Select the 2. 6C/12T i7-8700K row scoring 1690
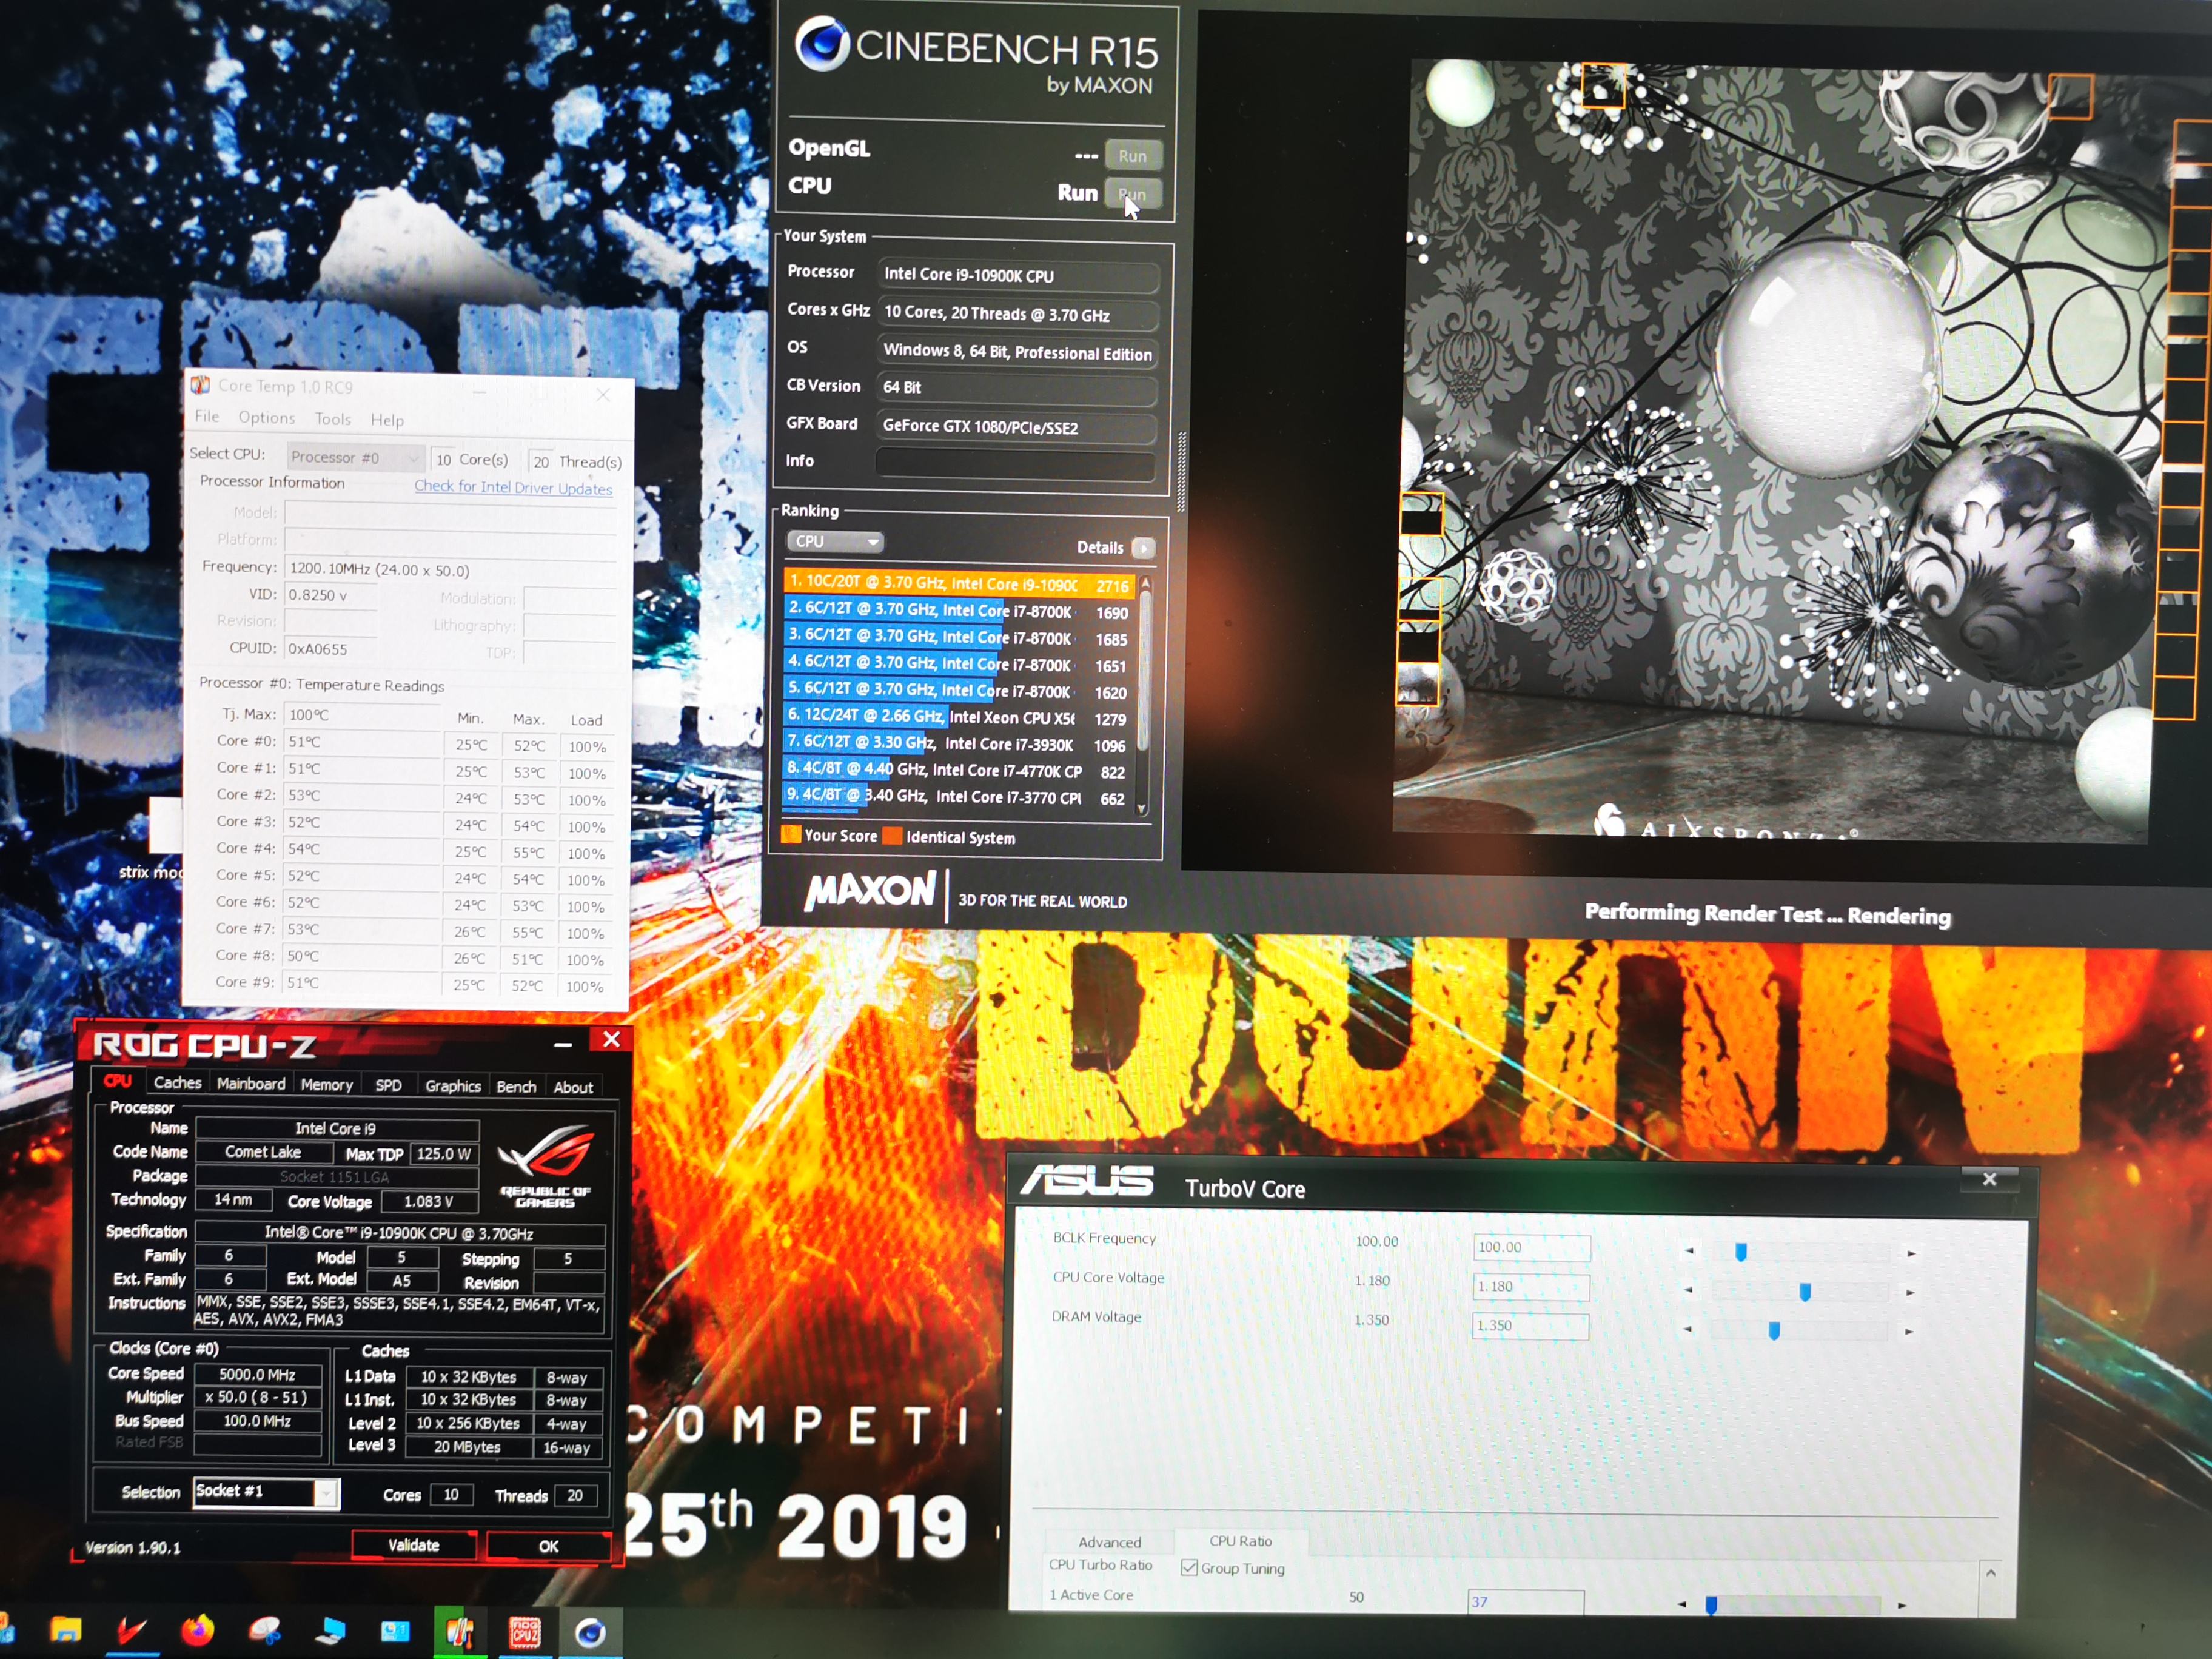Image resolution: width=2212 pixels, height=1659 pixels. click(x=957, y=610)
